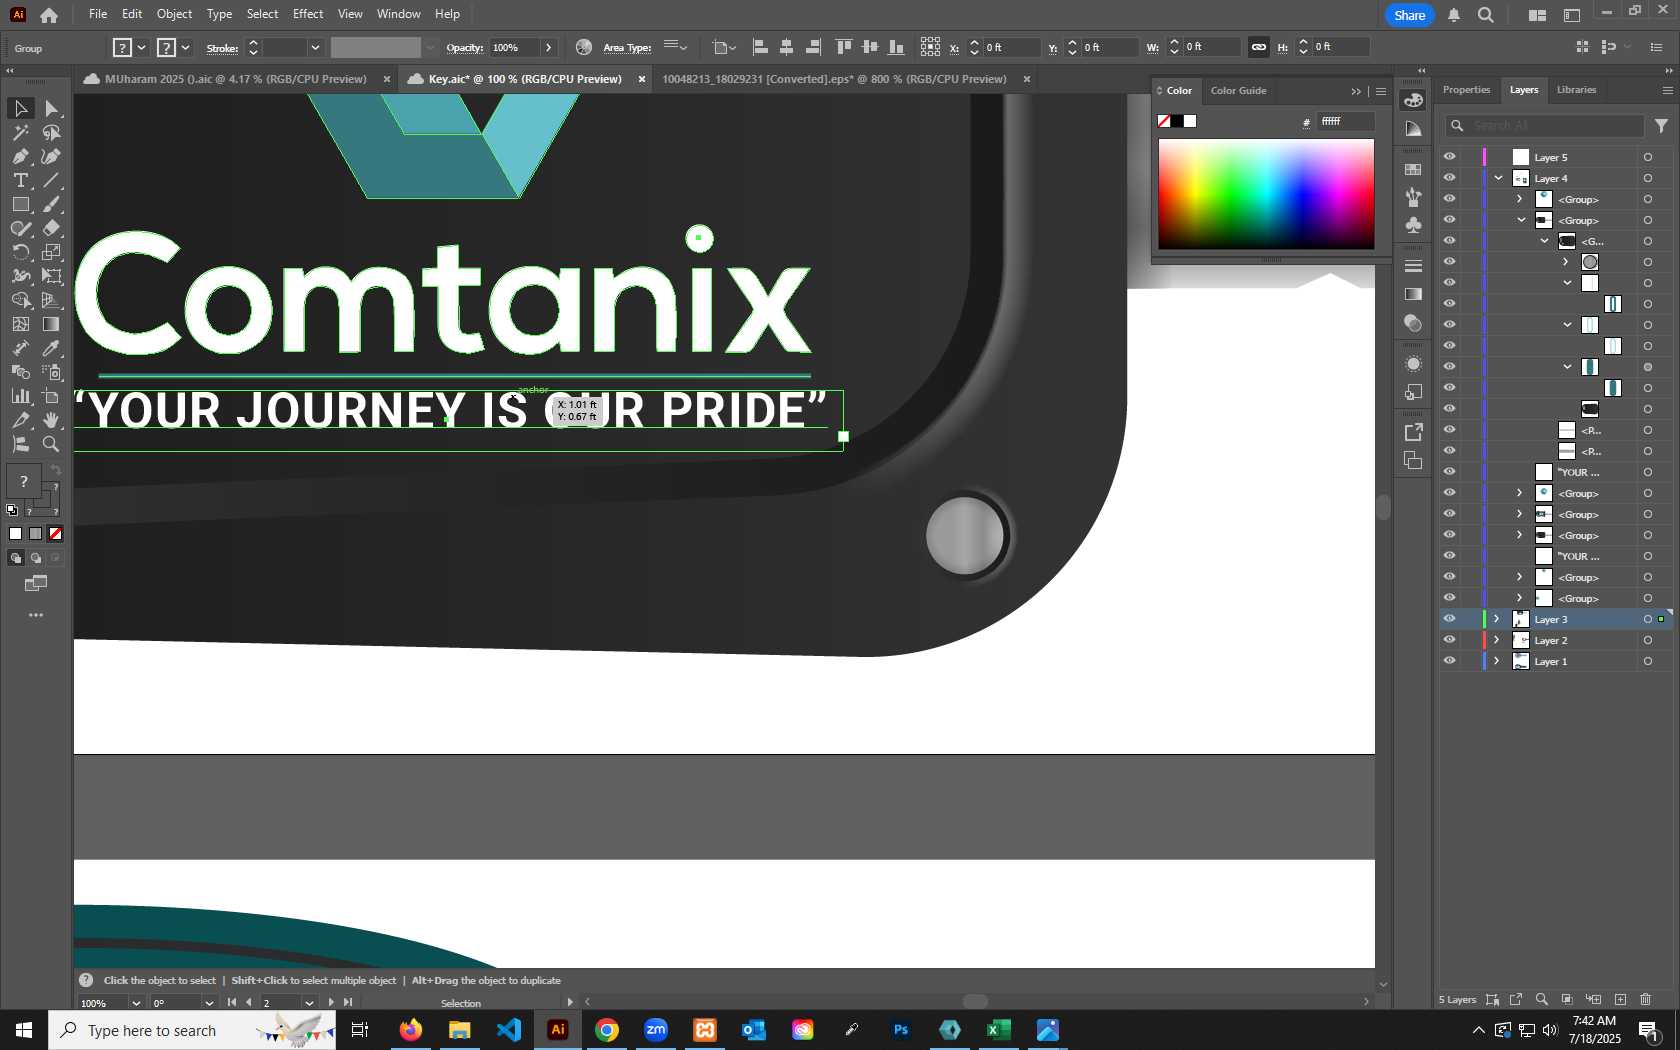
Task: Select the Lasso tool
Action: pyautogui.click(x=52, y=132)
